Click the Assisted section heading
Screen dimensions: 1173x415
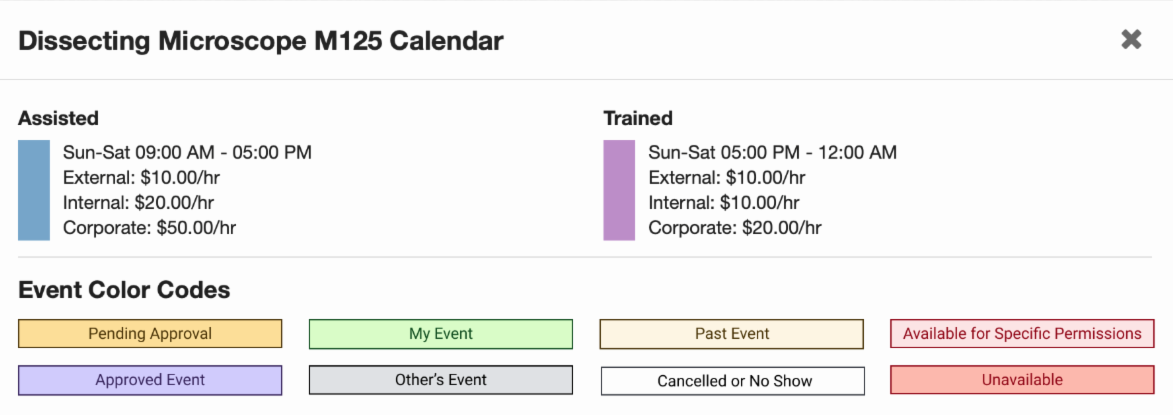[x=58, y=118]
